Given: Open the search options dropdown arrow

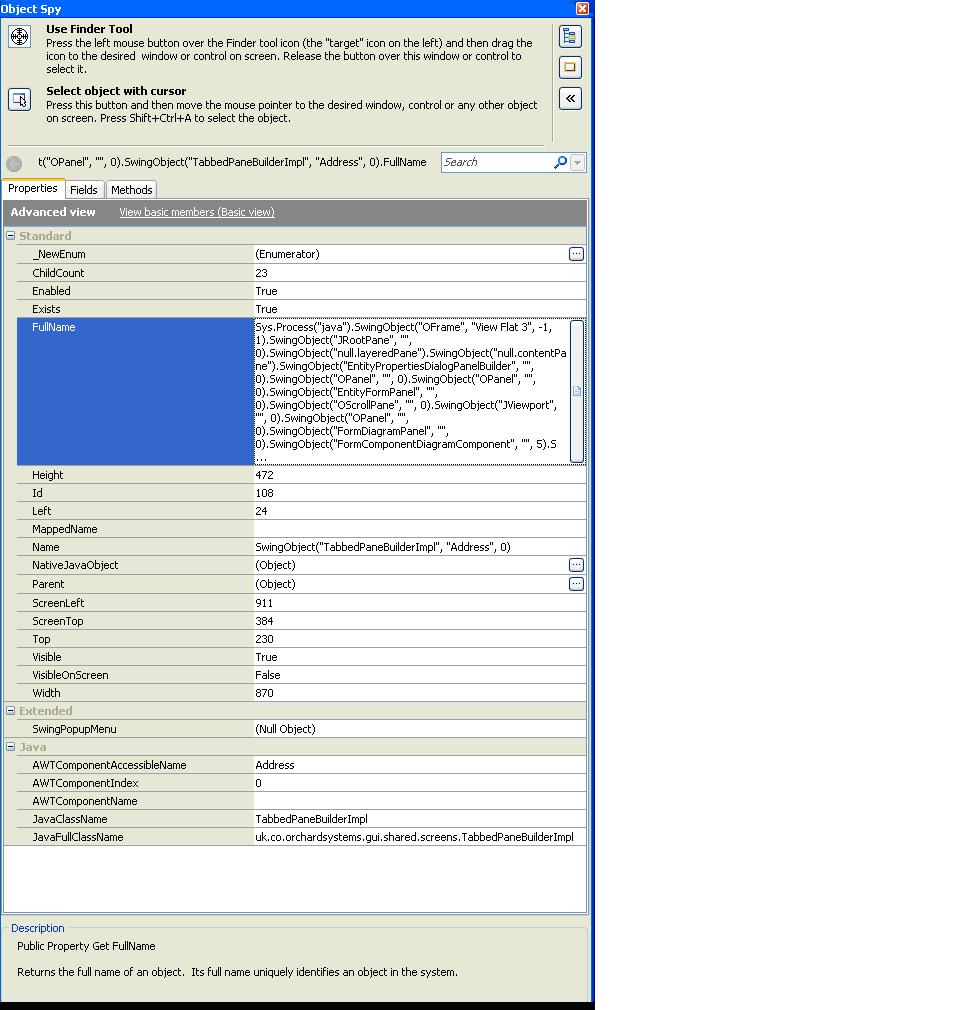Looking at the screenshot, I should [x=578, y=162].
